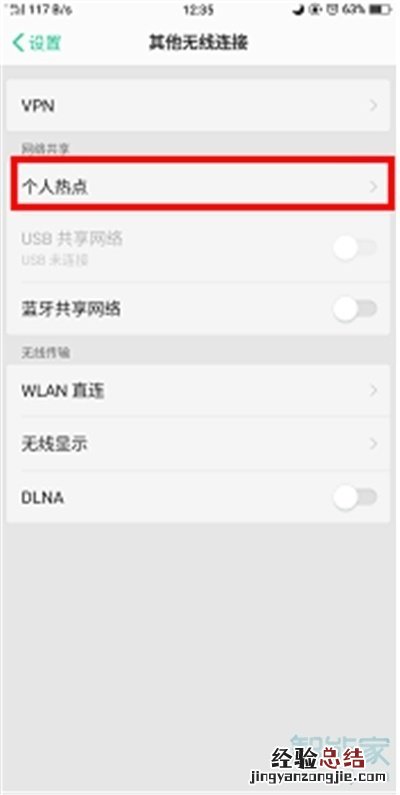Tap the alarm clock status icon

333,10
